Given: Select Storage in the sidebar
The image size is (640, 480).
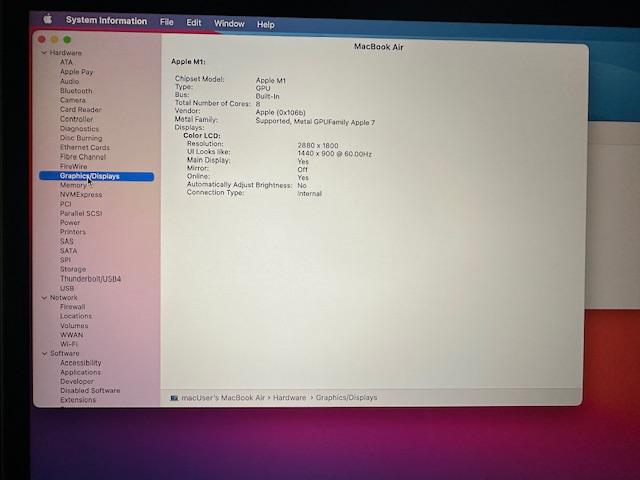Looking at the screenshot, I should [x=73, y=269].
